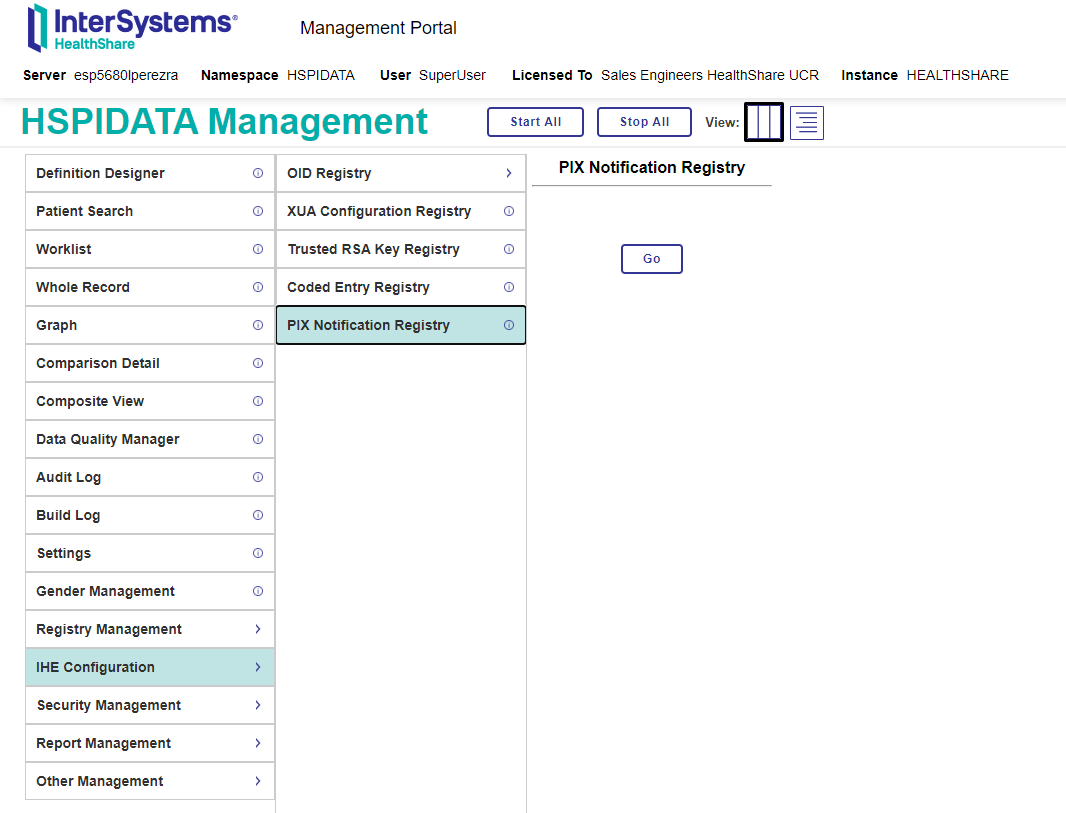Click the HSPIDATA Management heading
The height and width of the screenshot is (813, 1066).
224,122
